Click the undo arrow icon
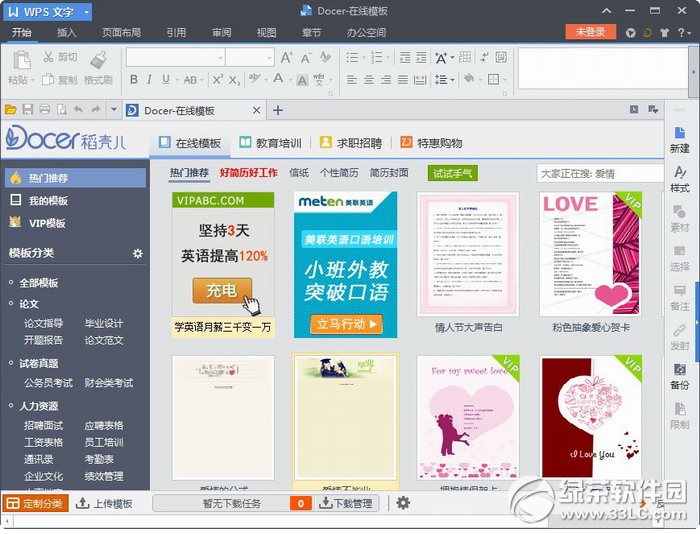Screen dimensions: 700x534 click(79, 109)
